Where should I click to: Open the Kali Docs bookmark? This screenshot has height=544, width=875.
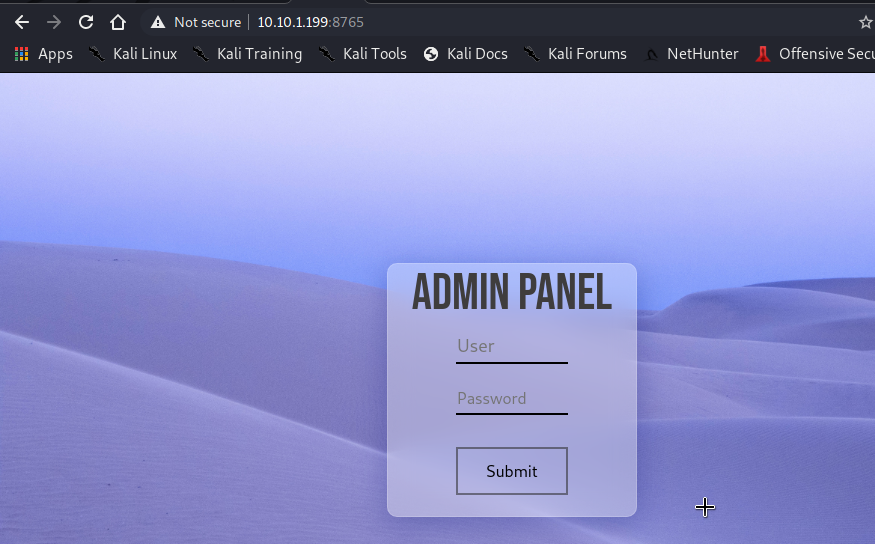point(478,54)
